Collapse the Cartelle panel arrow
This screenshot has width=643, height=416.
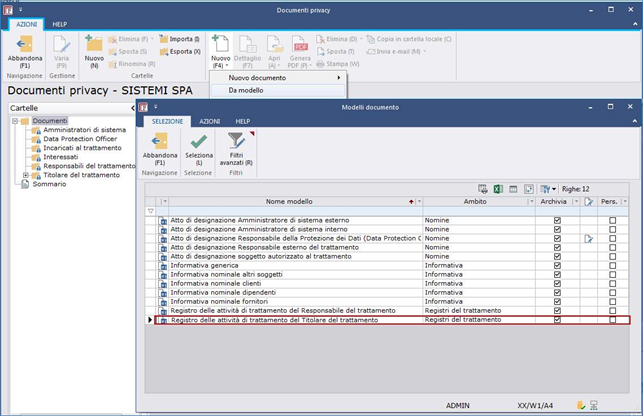point(132,108)
